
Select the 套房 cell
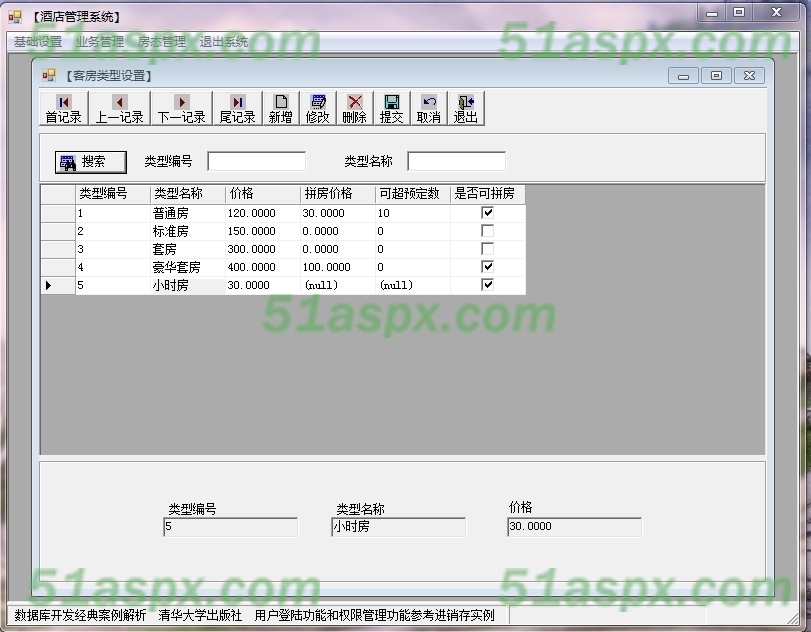click(188, 249)
